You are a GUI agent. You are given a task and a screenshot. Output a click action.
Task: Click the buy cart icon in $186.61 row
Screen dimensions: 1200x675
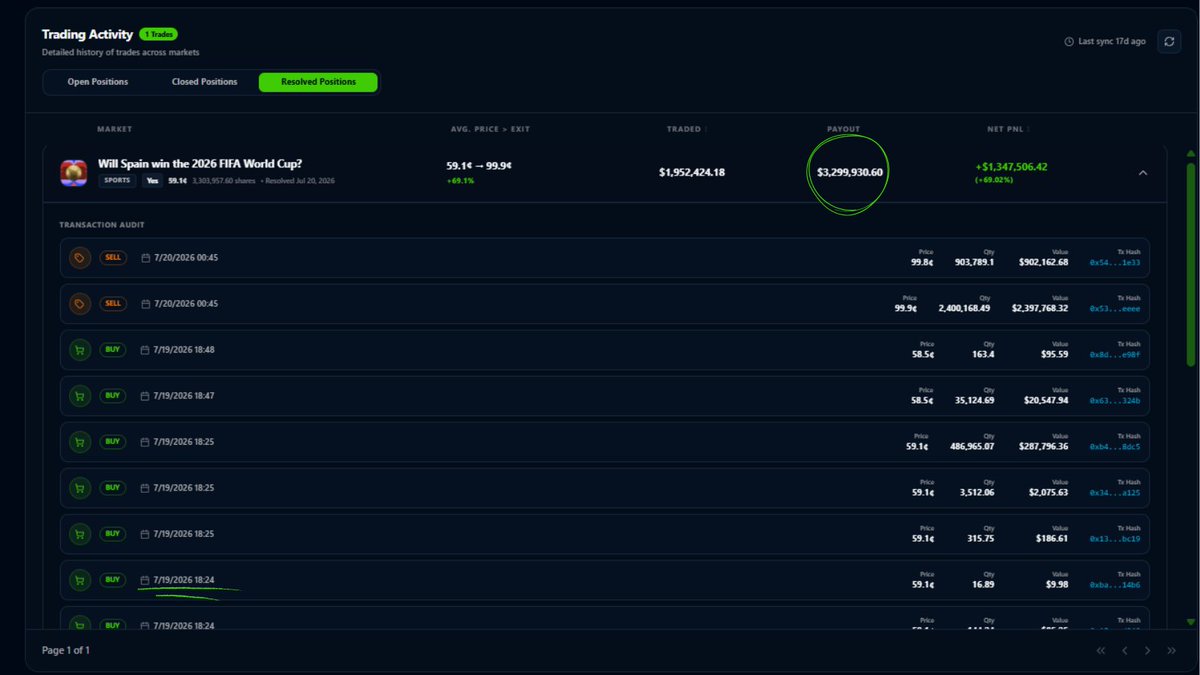pos(80,534)
